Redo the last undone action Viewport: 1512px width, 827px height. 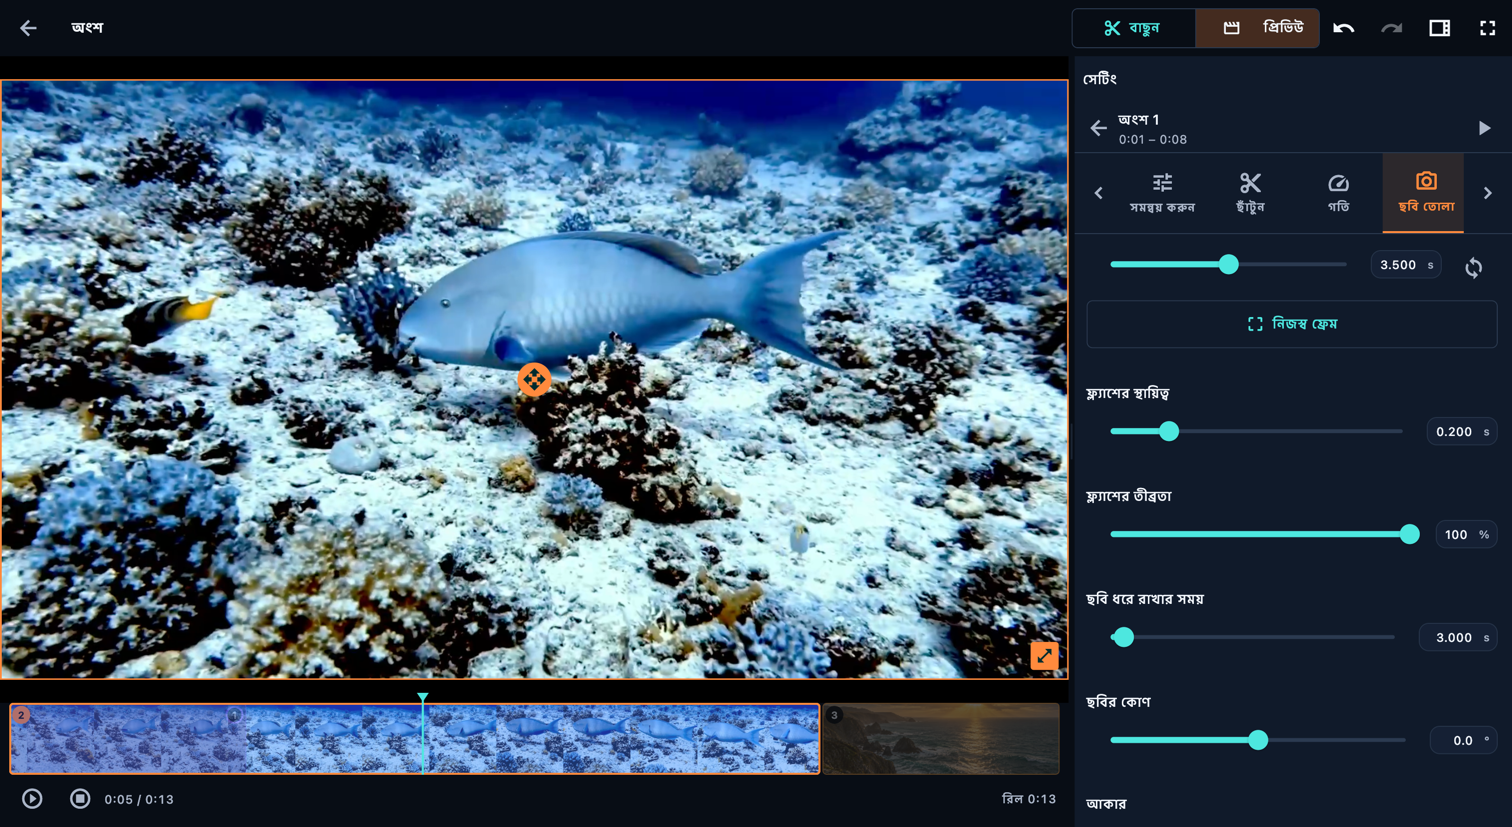[x=1392, y=28]
